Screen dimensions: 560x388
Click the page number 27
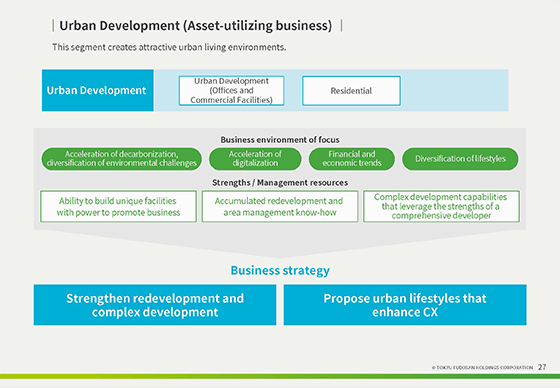pos(542,367)
